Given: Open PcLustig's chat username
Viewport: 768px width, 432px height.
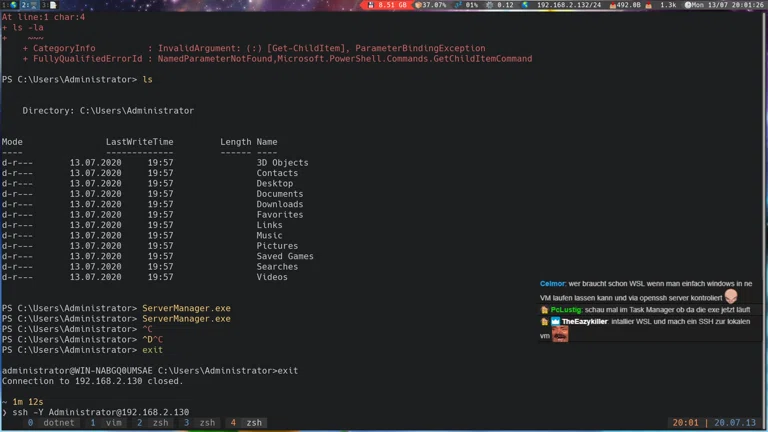Looking at the screenshot, I should (566, 310).
